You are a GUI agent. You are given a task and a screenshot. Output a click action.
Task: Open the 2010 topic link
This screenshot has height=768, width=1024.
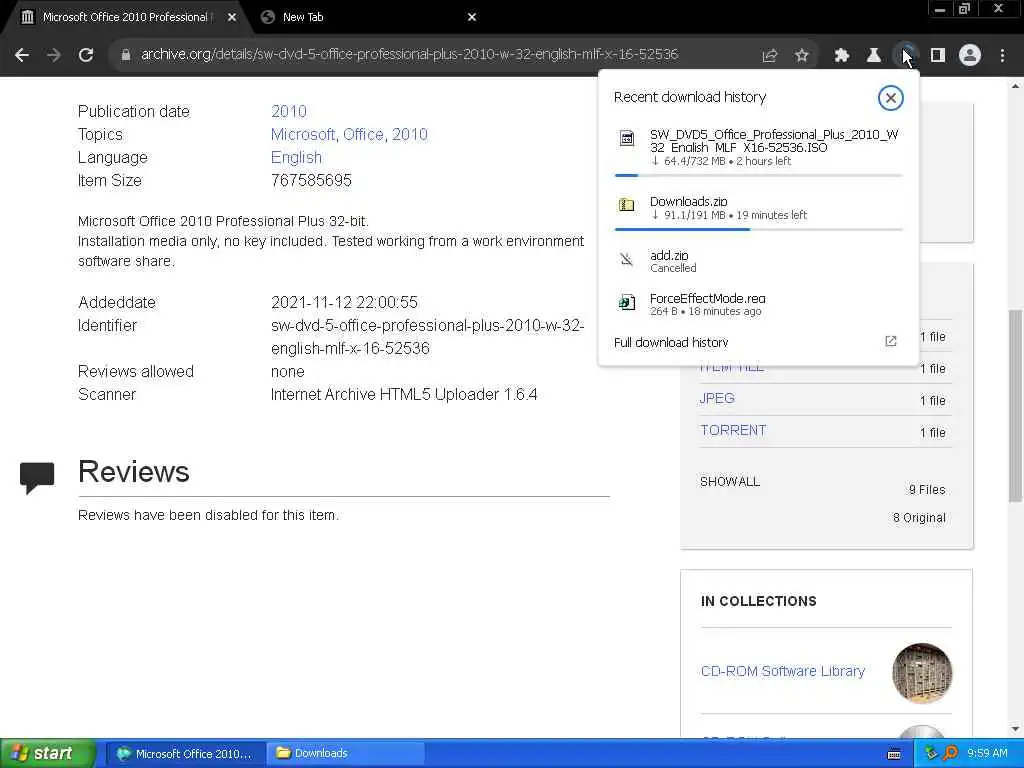pos(409,135)
